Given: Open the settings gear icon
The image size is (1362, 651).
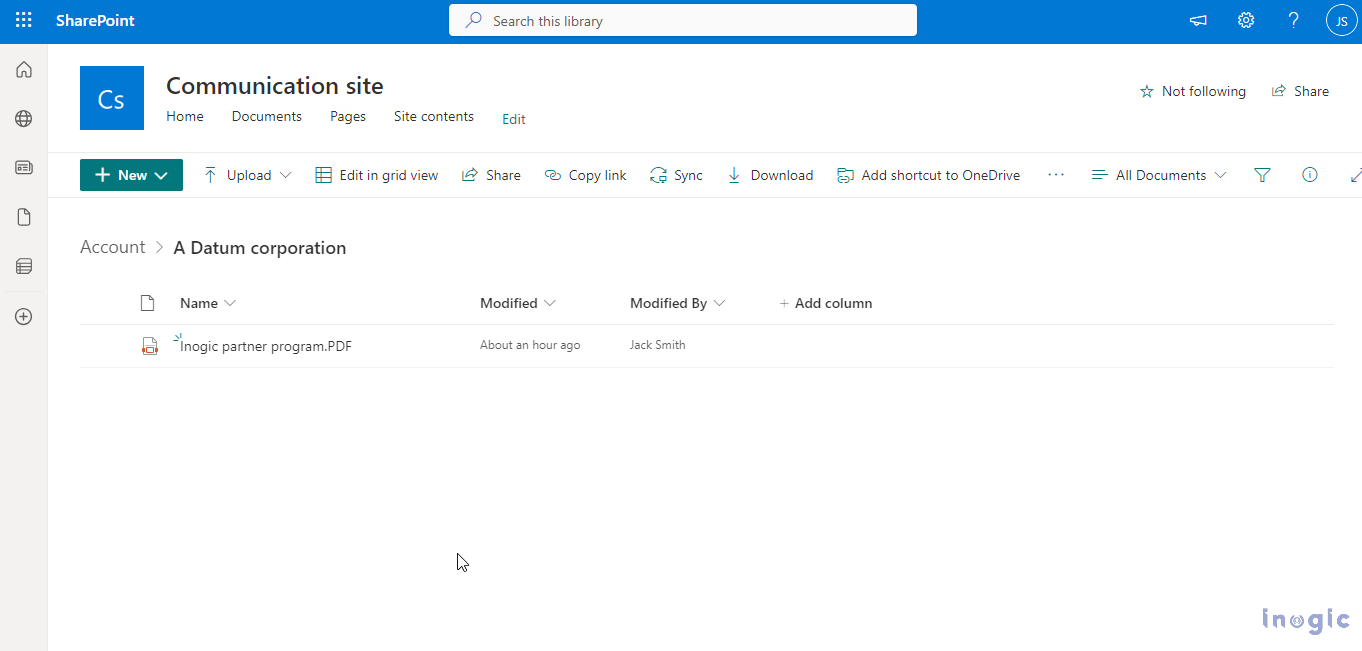Looking at the screenshot, I should tap(1246, 21).
